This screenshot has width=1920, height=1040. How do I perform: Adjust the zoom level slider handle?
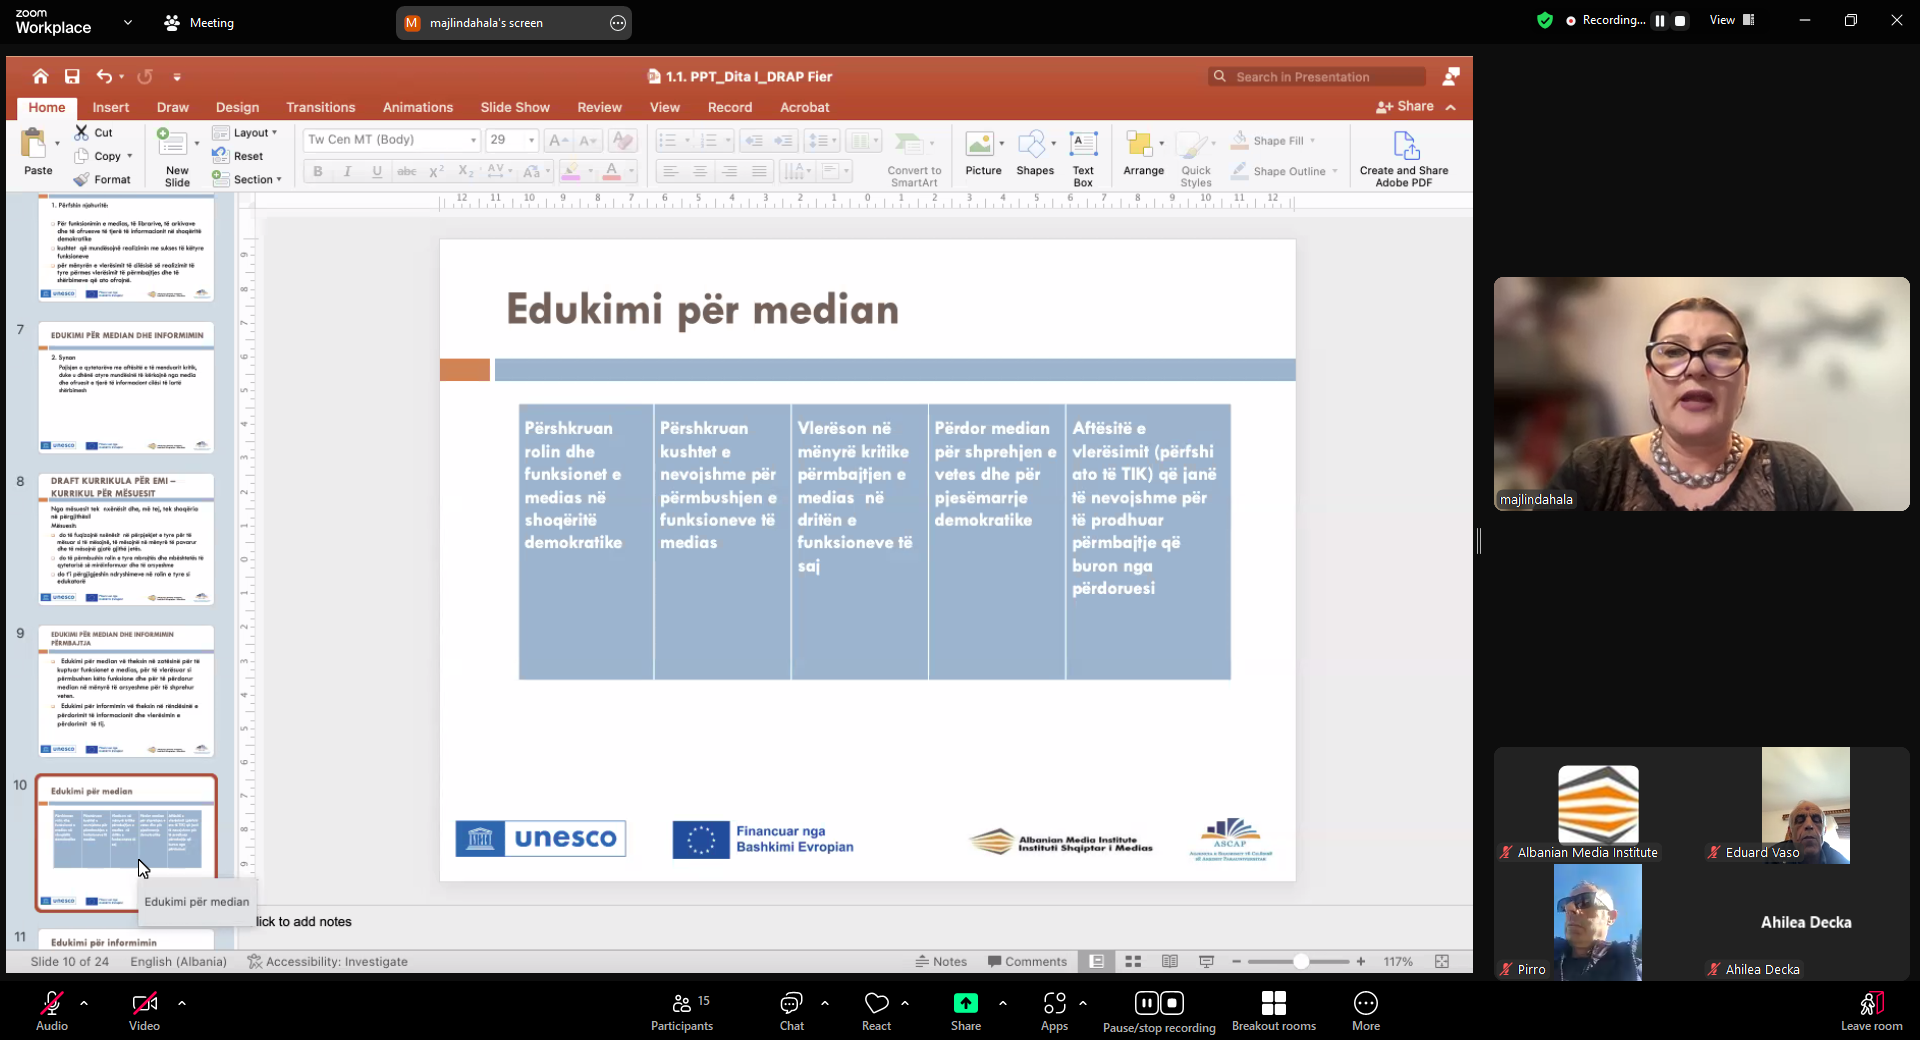point(1300,961)
